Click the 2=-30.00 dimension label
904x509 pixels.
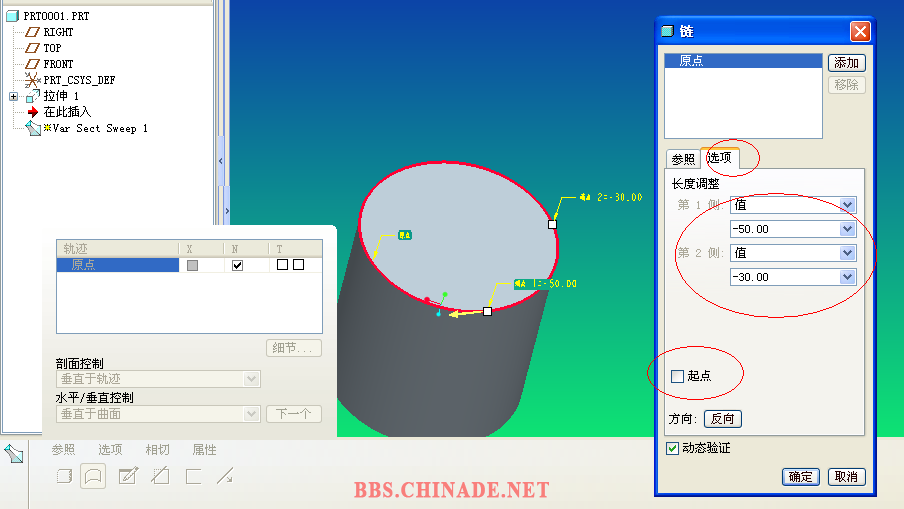[611, 198]
